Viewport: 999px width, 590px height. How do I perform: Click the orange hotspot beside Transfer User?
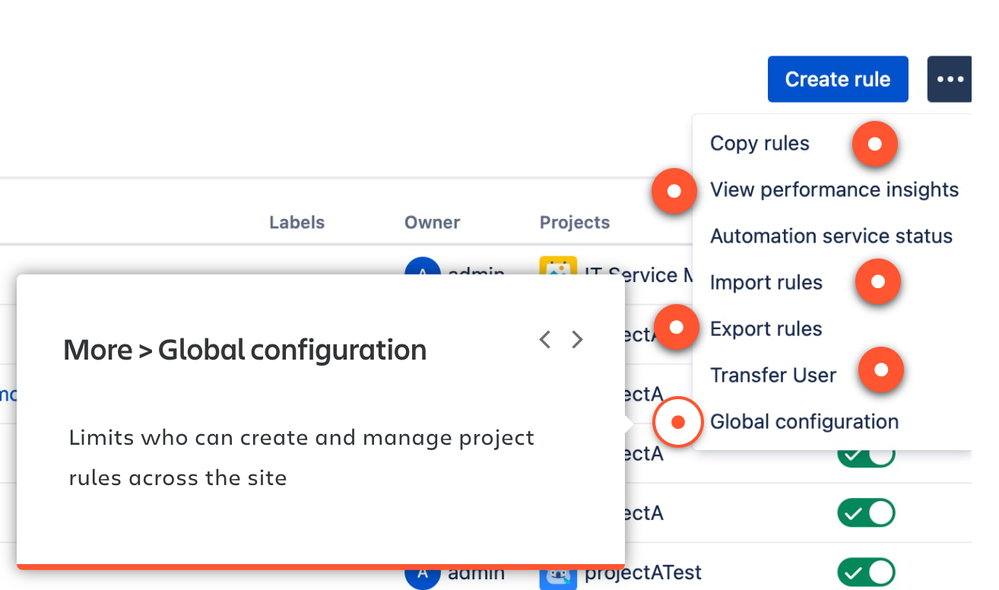[881, 370]
